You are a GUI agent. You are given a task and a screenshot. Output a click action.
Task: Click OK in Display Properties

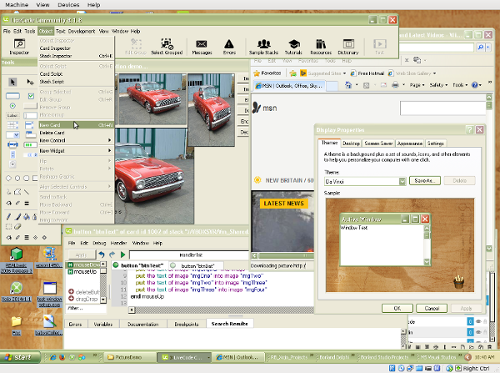pyautogui.click(x=397, y=308)
